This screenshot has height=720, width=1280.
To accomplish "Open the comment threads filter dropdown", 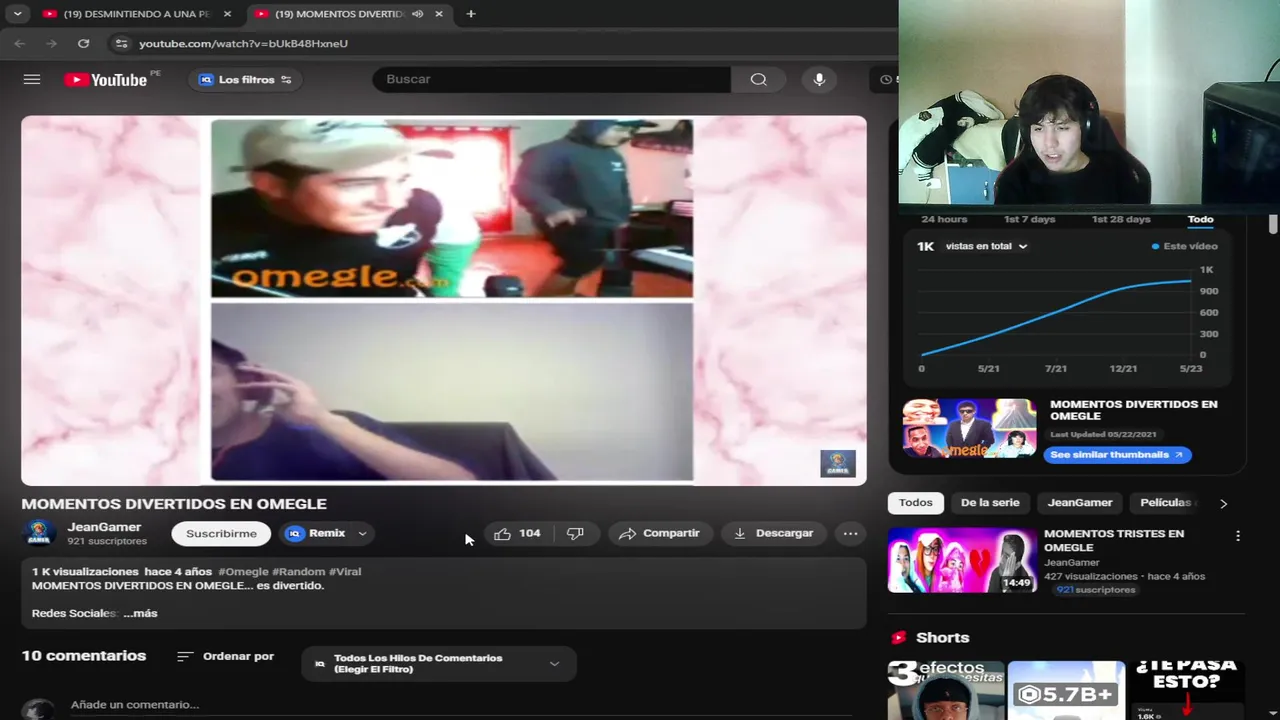I will click(x=439, y=663).
